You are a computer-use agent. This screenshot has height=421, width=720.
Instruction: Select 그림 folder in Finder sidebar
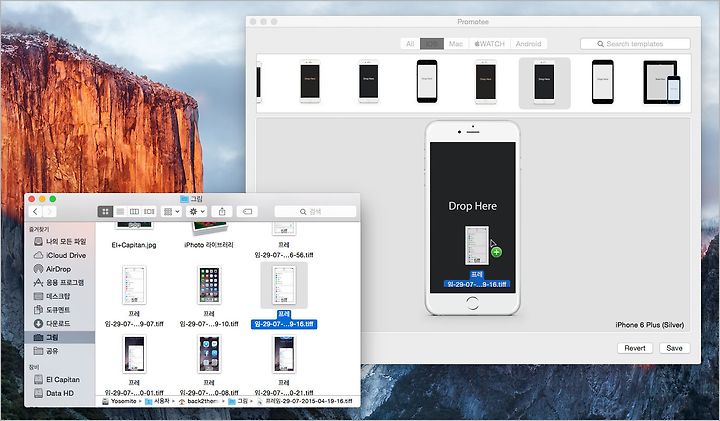(x=60, y=337)
